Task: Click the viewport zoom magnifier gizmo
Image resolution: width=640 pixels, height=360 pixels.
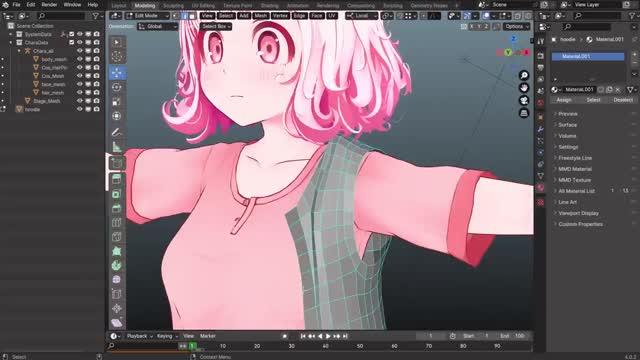Action: coord(524,75)
